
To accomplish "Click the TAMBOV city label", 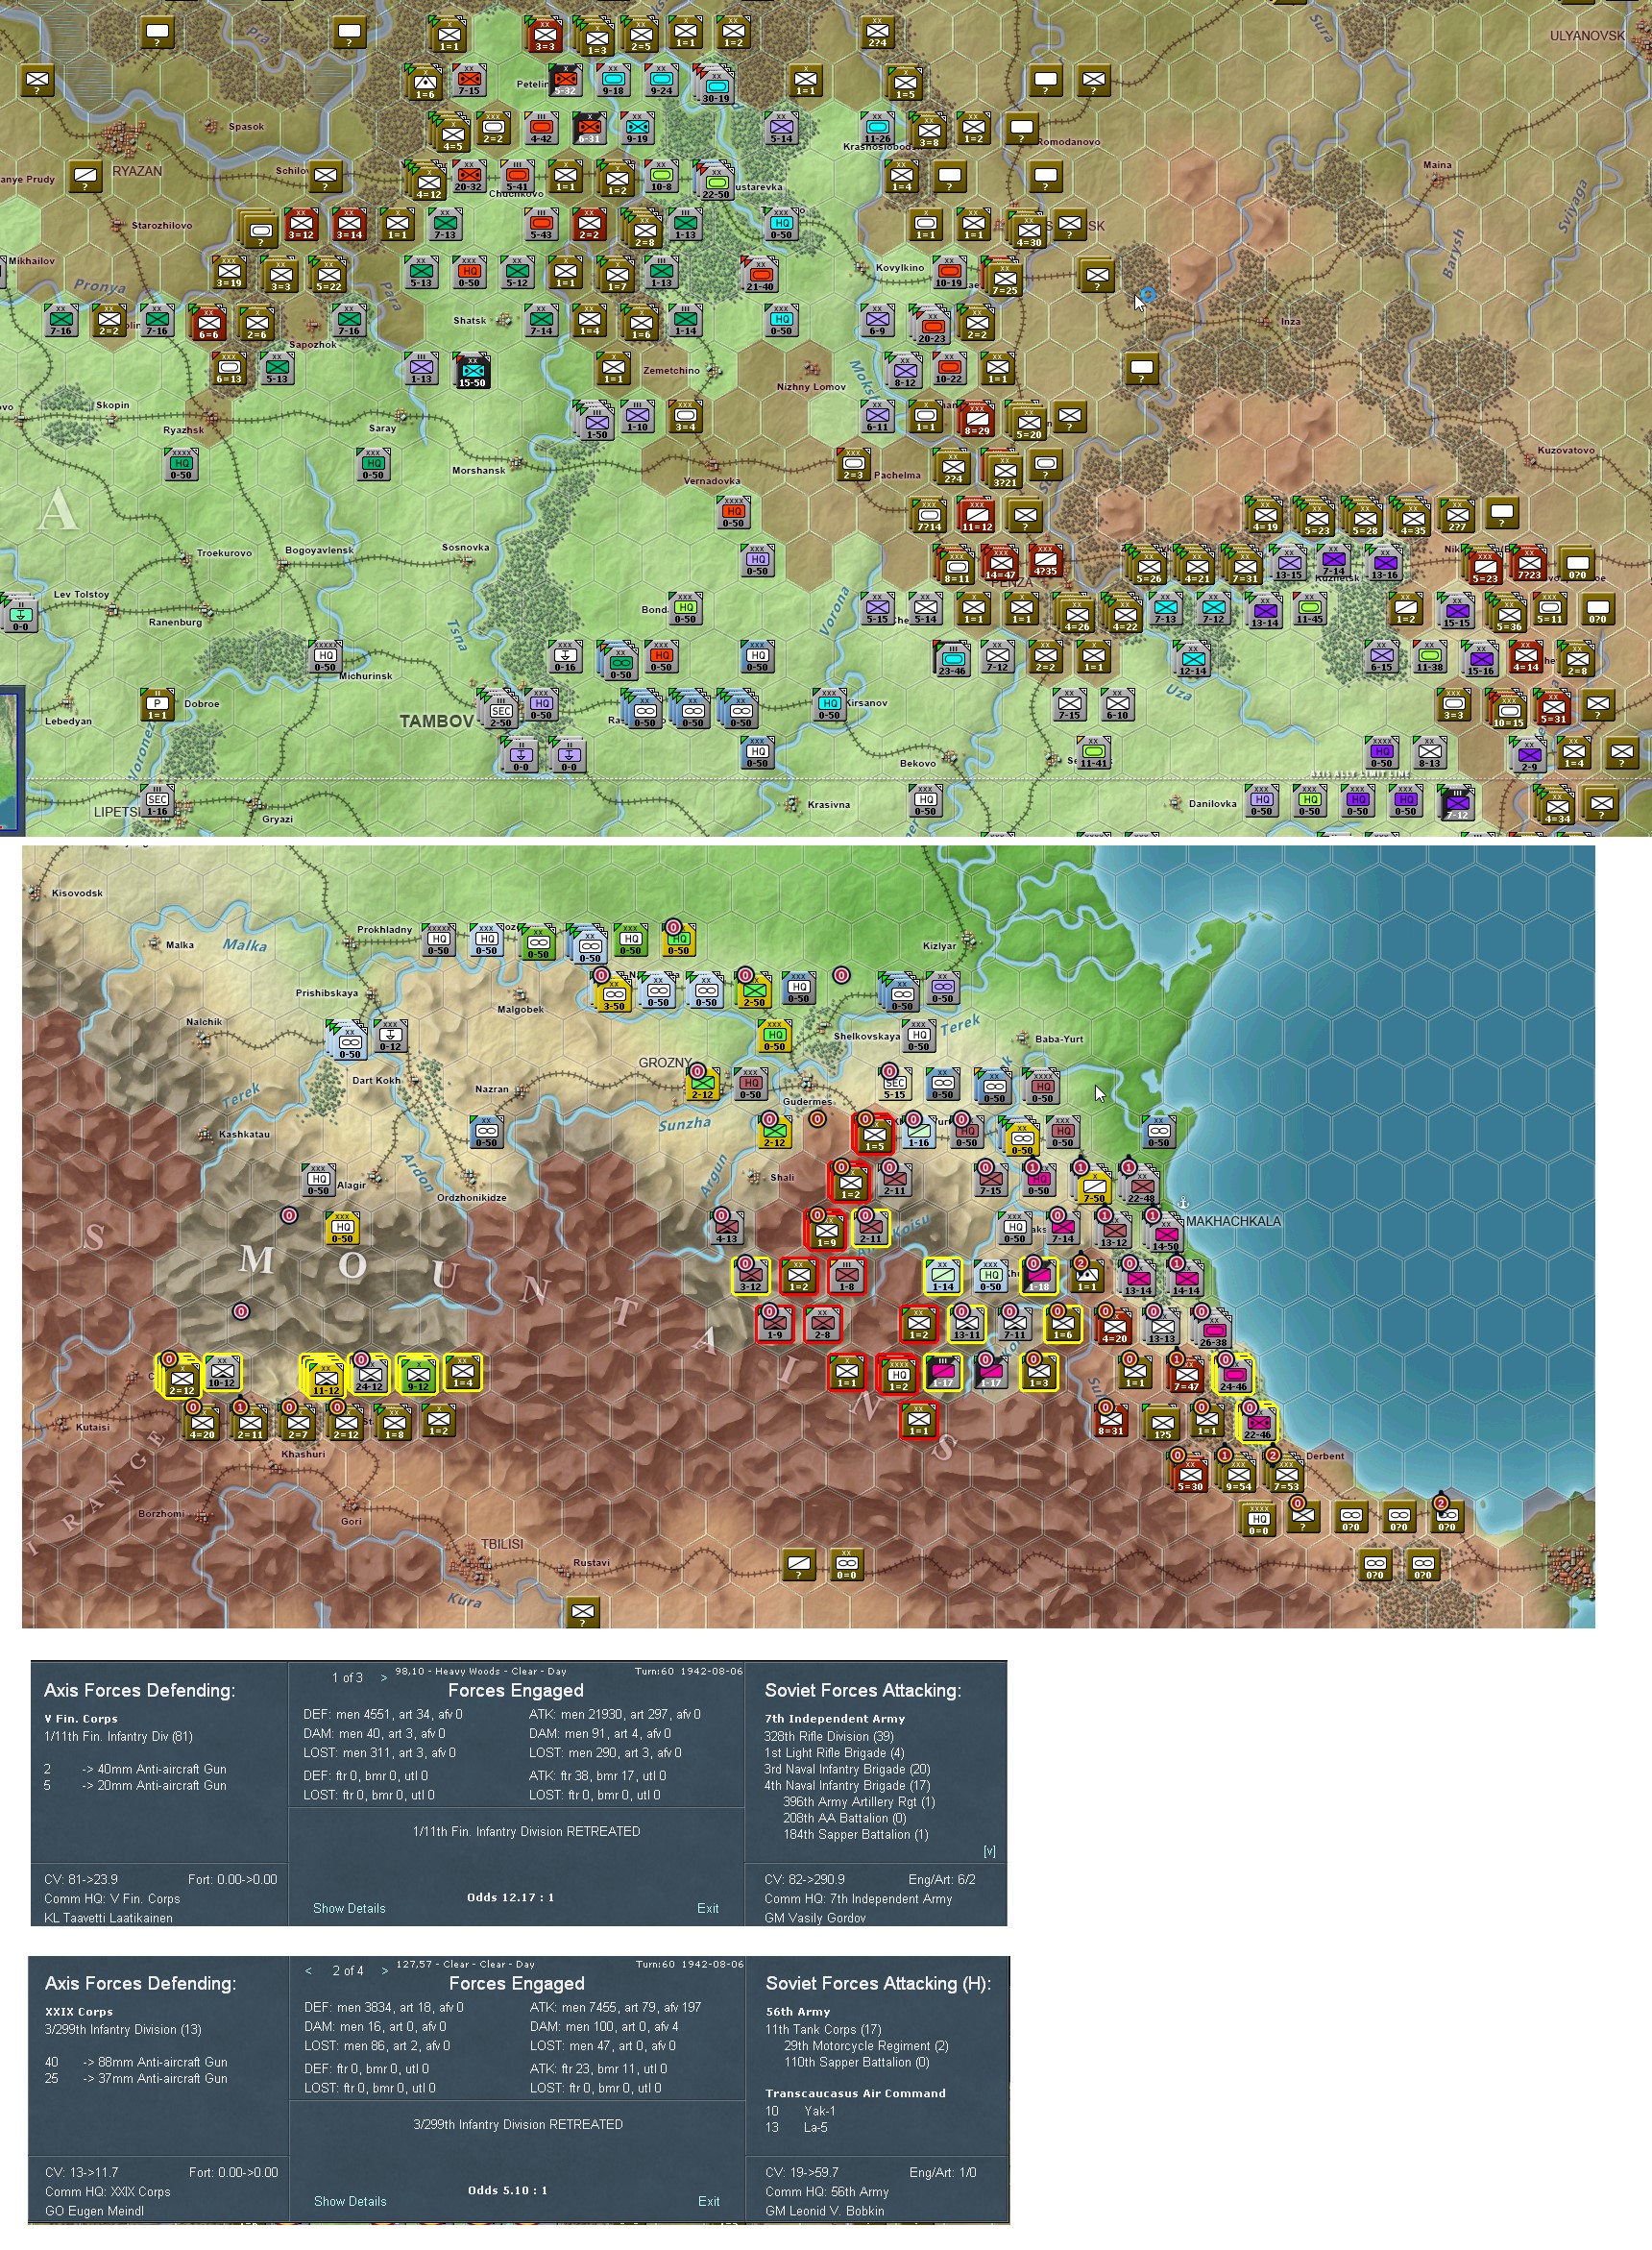I will (436, 721).
